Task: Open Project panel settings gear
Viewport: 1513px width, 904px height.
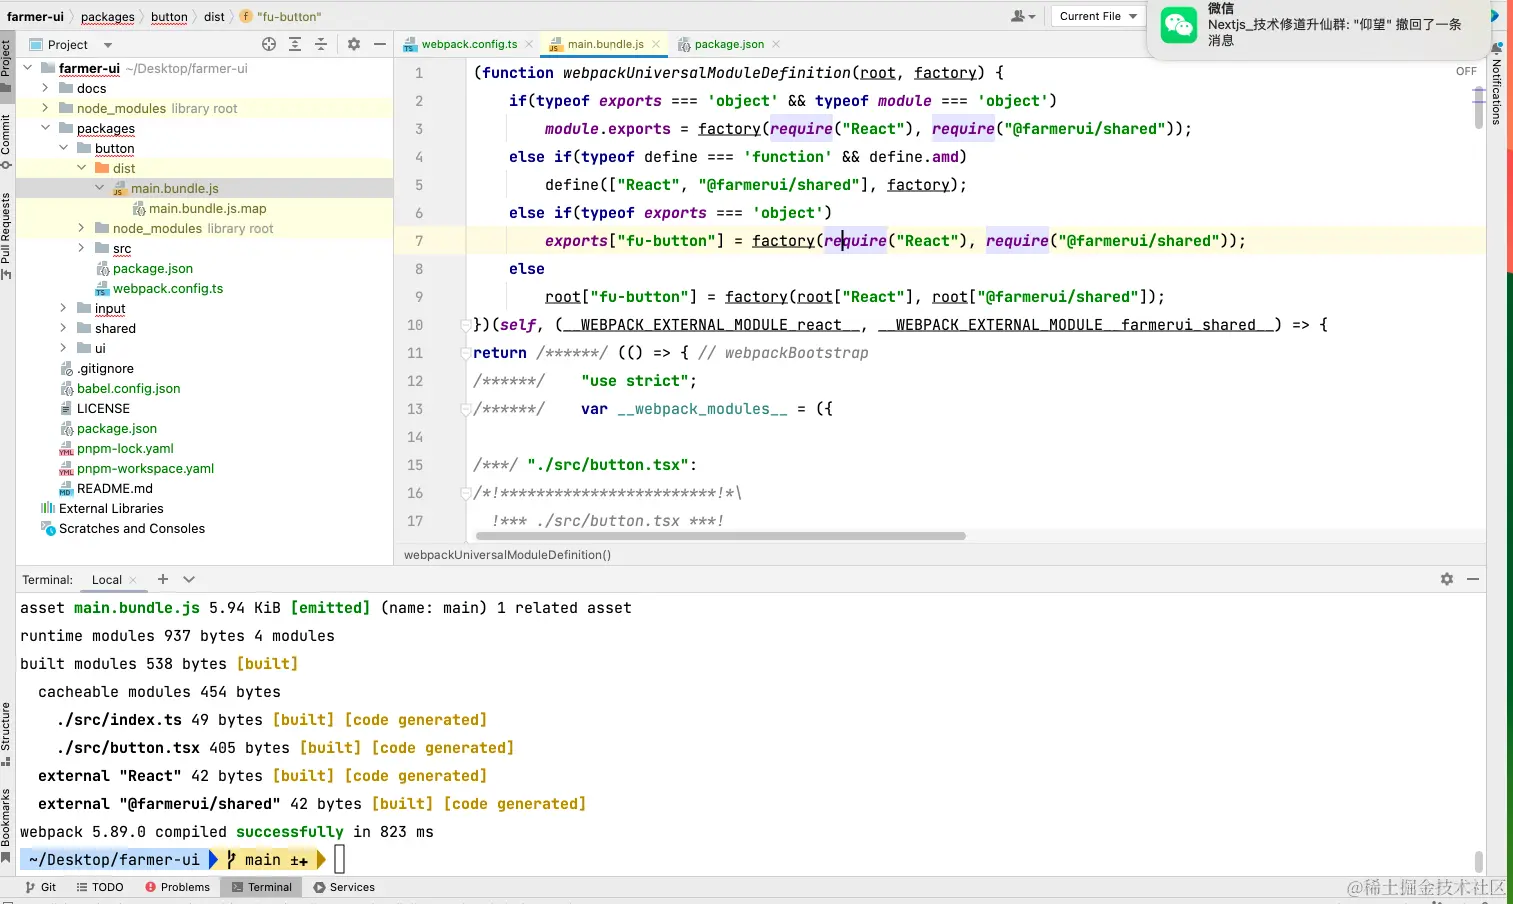Action: pos(353,44)
